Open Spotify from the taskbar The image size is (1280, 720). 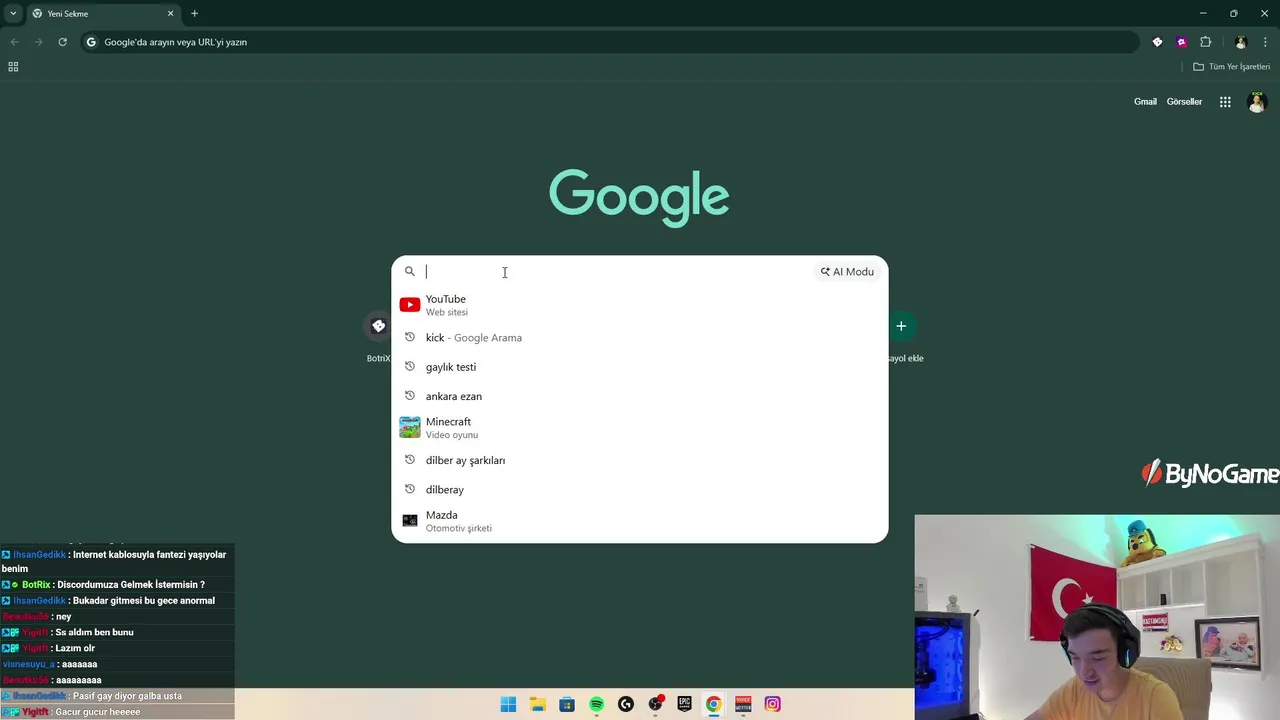coord(596,704)
